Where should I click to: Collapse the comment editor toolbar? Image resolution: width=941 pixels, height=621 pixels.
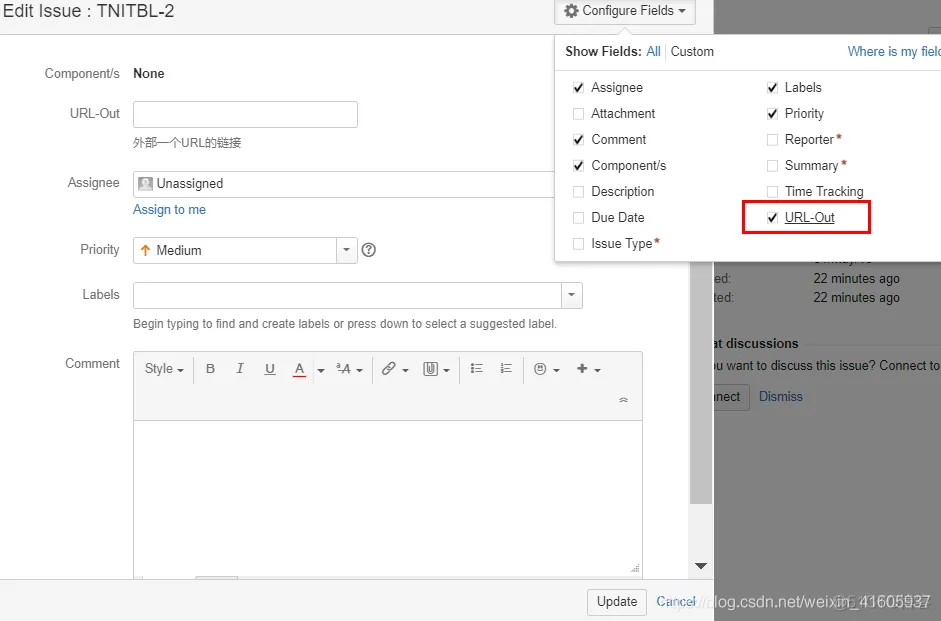624,400
